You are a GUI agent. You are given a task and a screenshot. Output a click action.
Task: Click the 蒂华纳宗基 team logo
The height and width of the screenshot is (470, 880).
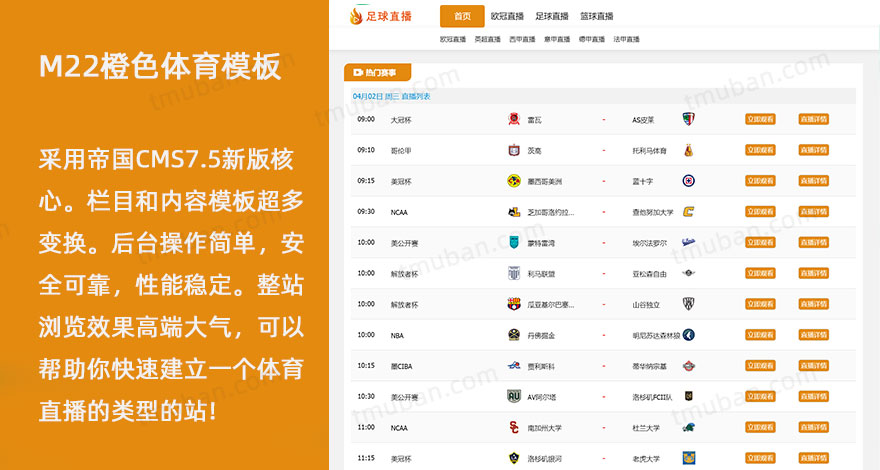[689, 366]
